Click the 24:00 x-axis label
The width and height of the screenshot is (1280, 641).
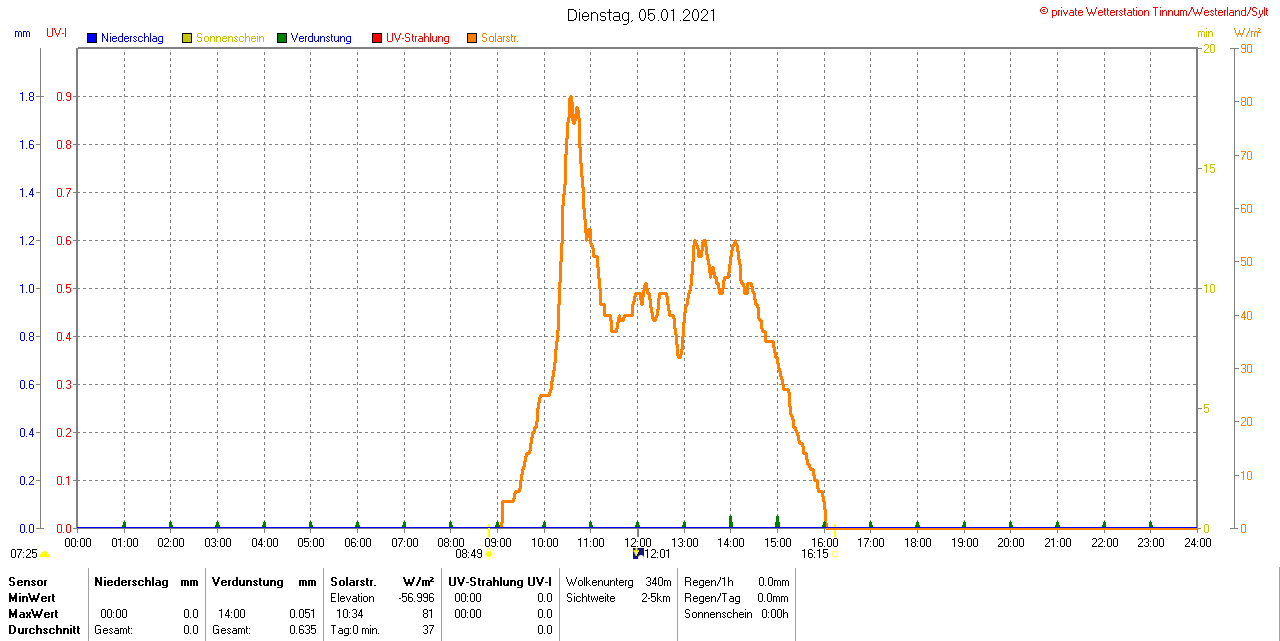pyautogui.click(x=1197, y=542)
